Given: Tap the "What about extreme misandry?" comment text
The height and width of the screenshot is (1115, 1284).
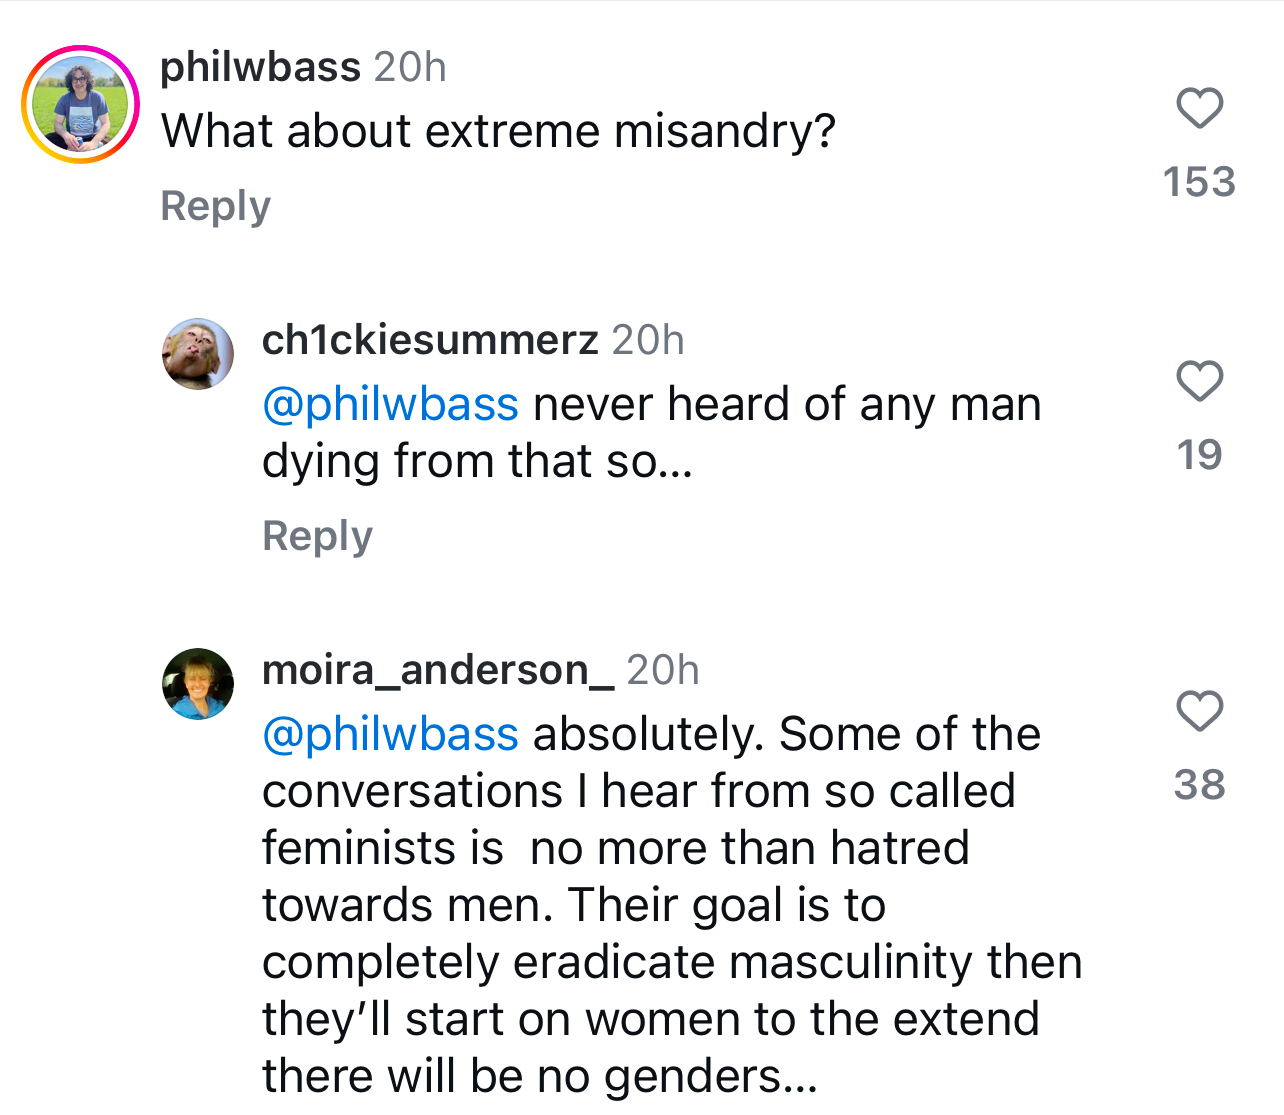Looking at the screenshot, I should click(498, 132).
